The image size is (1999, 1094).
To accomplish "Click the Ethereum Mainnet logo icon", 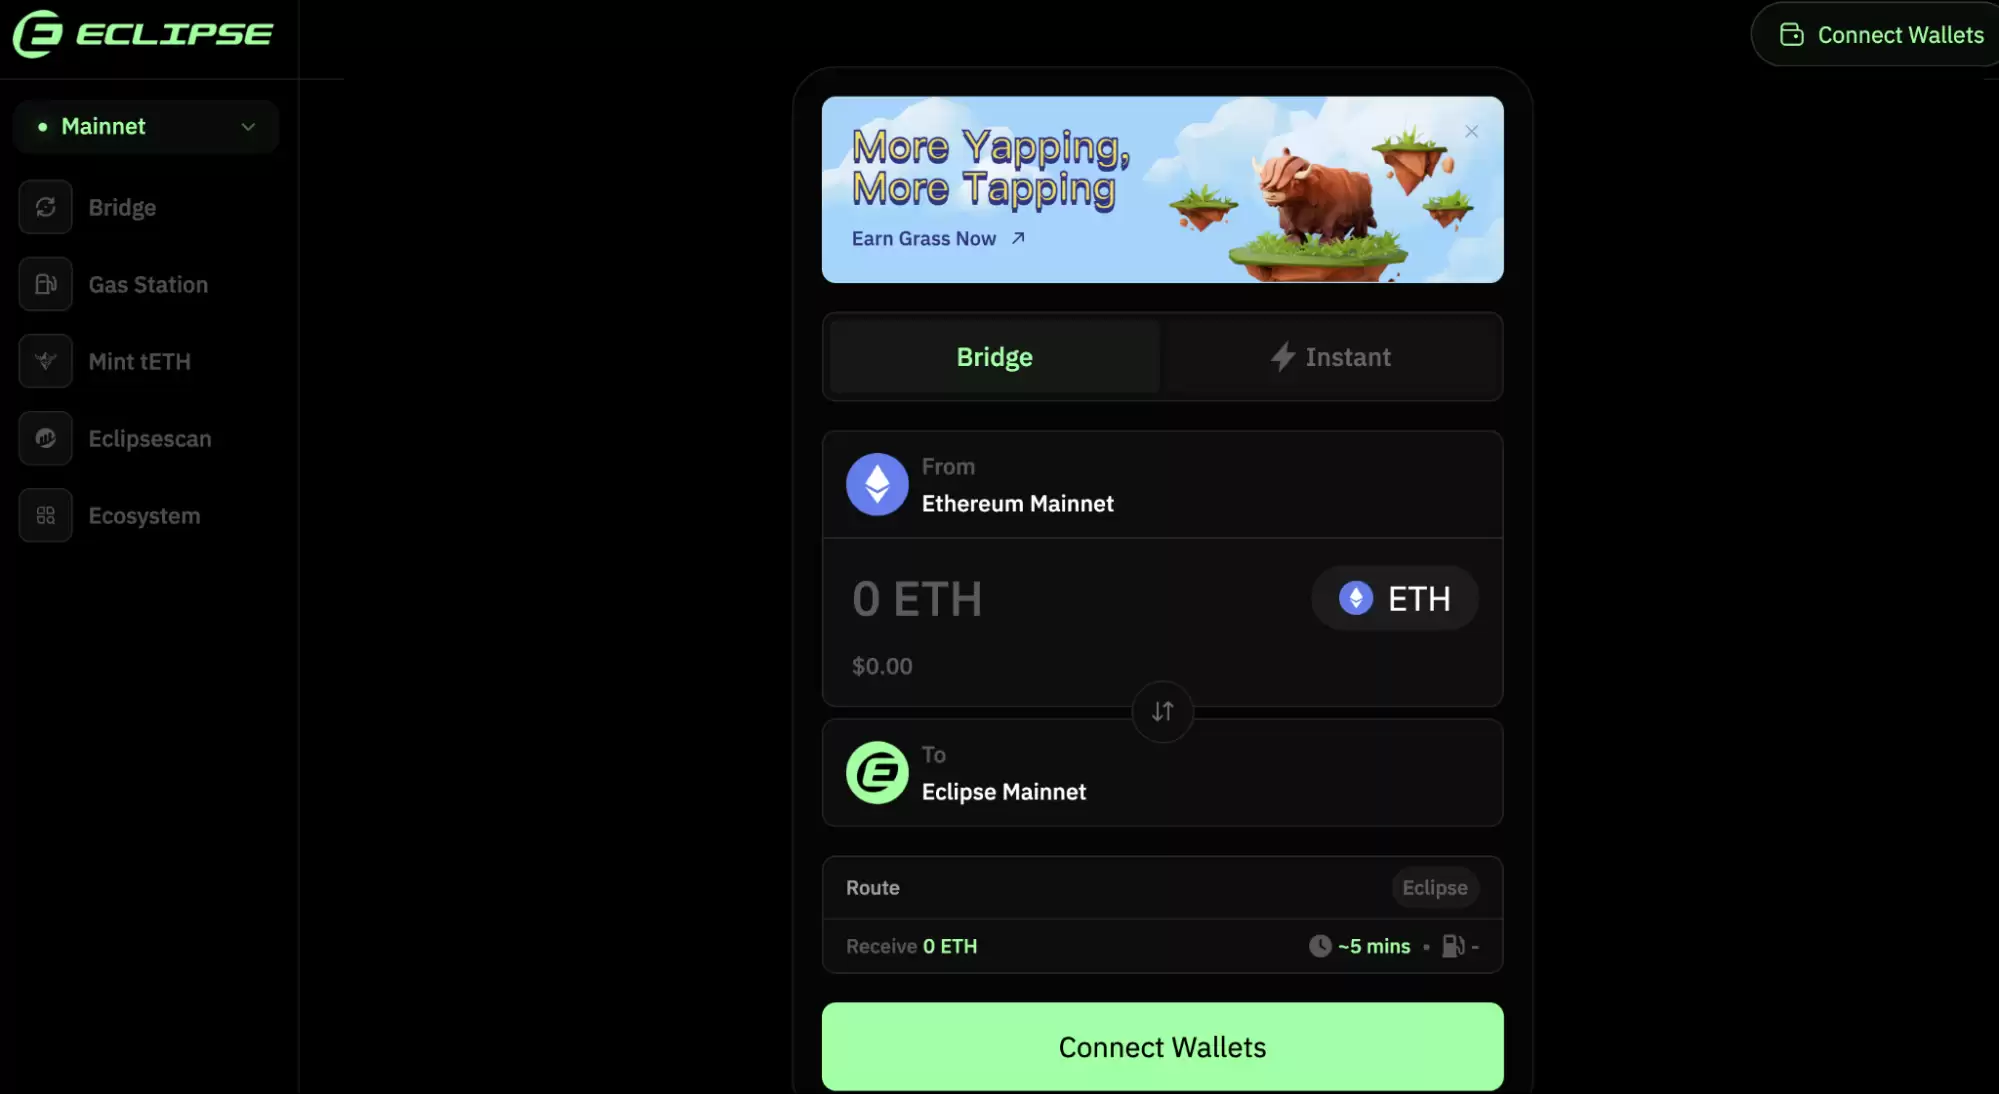I will tap(877, 485).
